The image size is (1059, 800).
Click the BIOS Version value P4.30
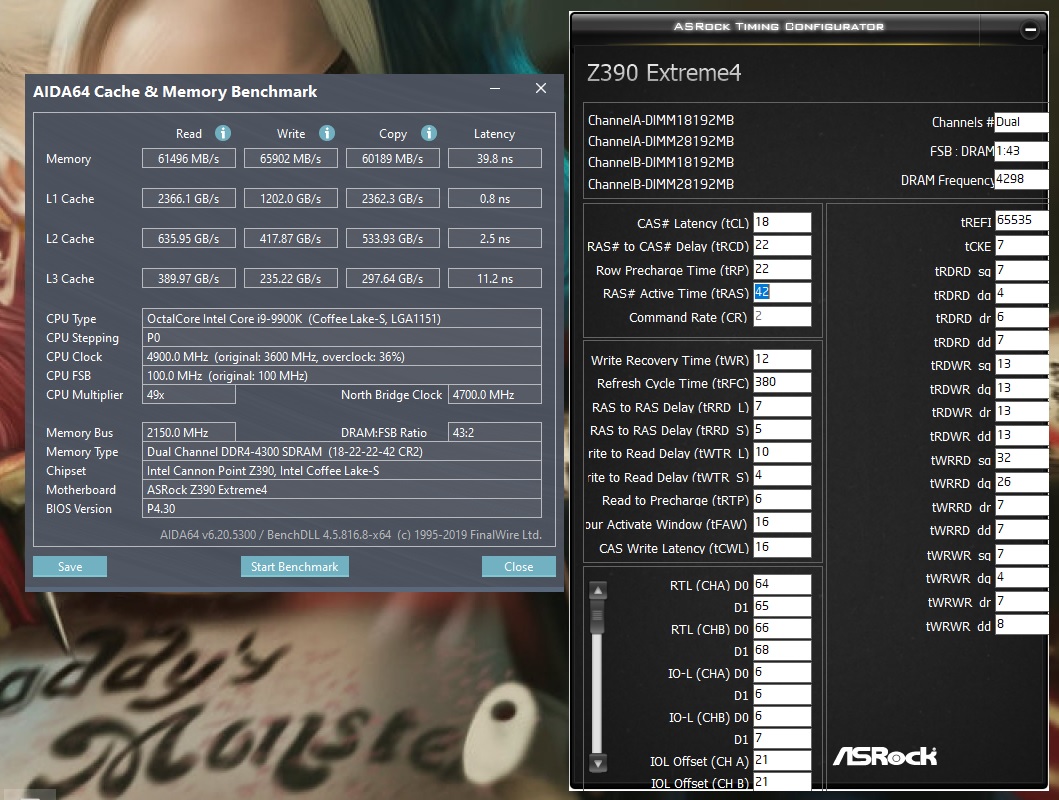coord(342,508)
